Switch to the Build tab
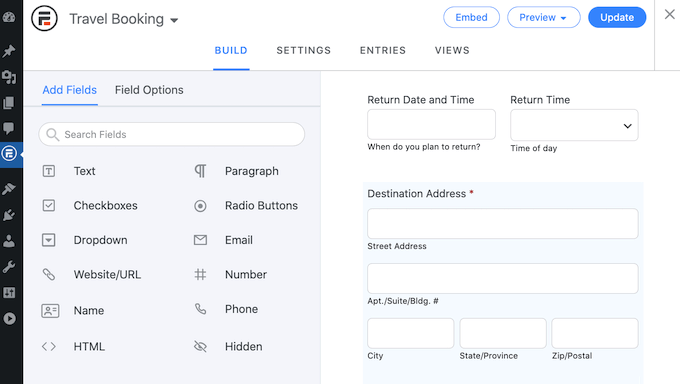This screenshot has width=680, height=384. tap(231, 50)
